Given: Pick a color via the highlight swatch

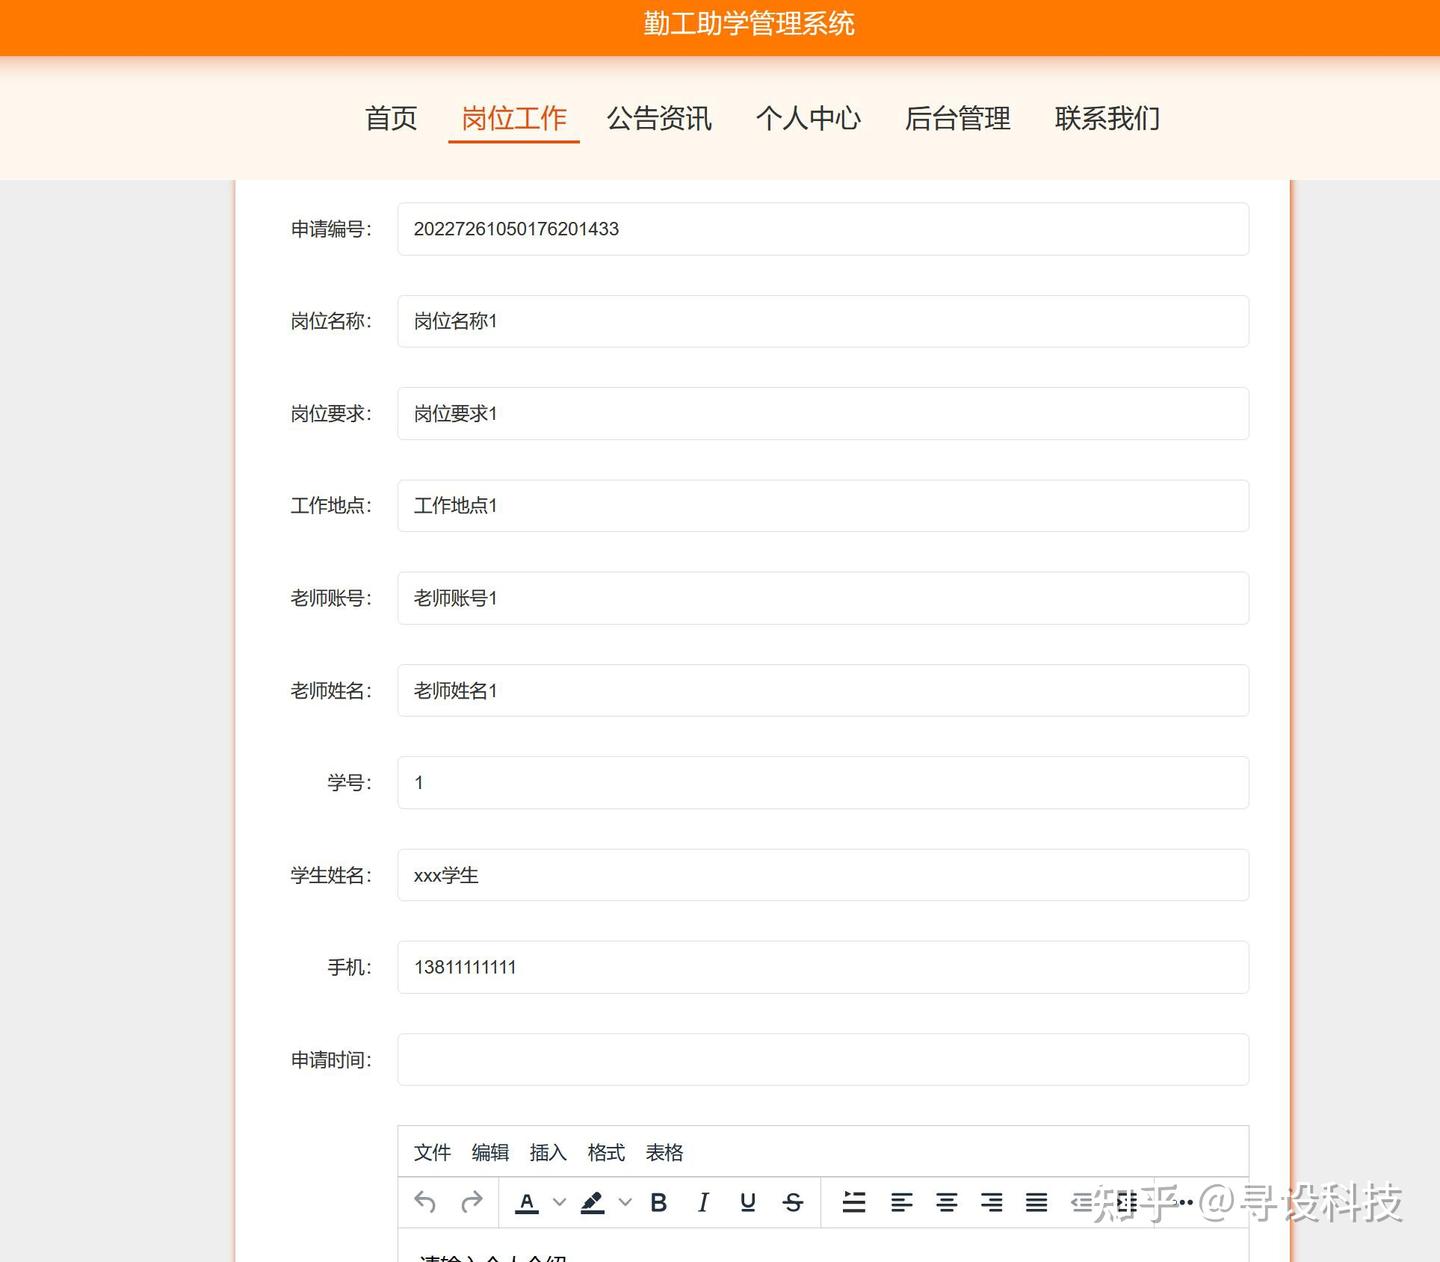Looking at the screenshot, I should click(591, 1202).
